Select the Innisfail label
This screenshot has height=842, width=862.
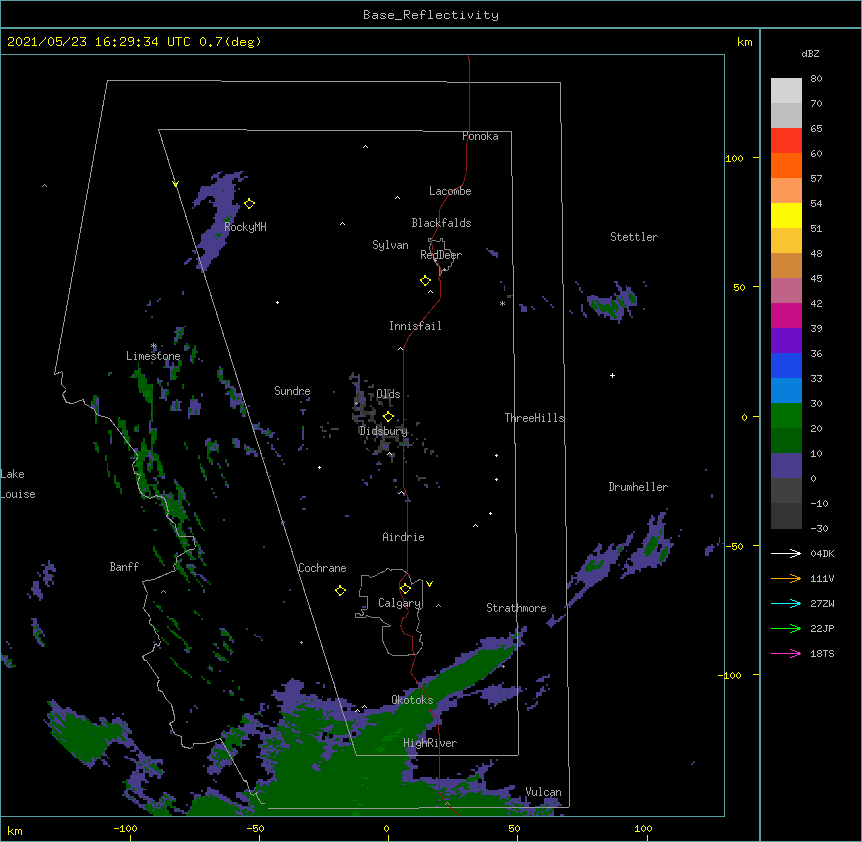[415, 326]
